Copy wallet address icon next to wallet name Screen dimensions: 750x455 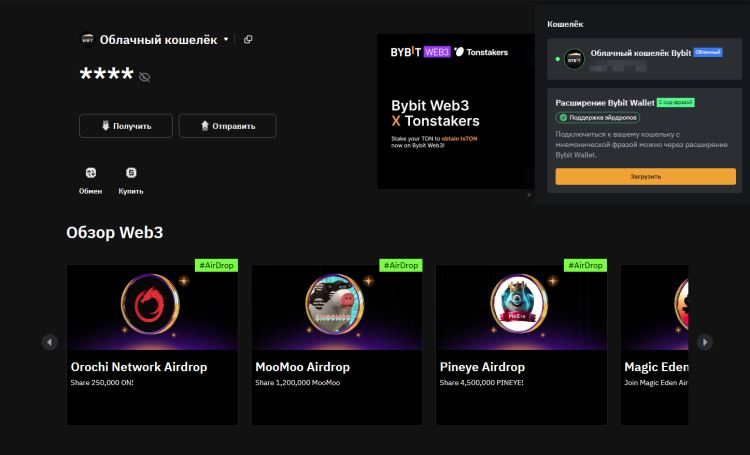pyautogui.click(x=248, y=39)
